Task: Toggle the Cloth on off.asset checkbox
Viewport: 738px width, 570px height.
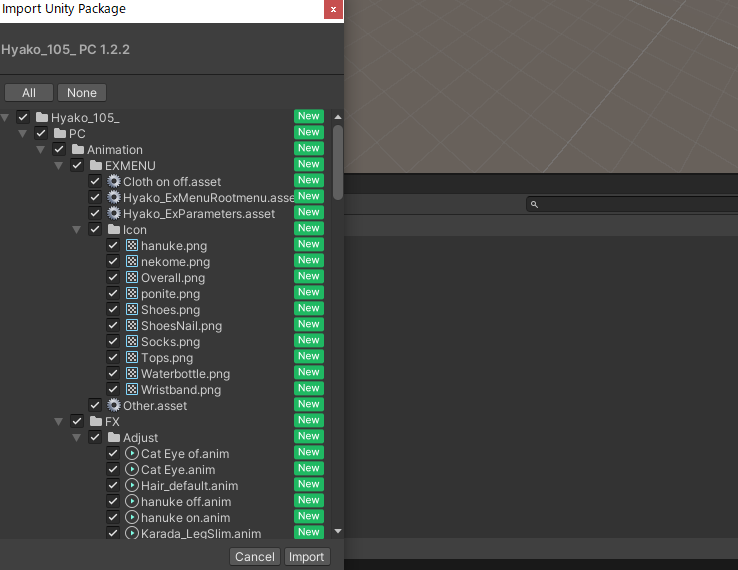Action: [95, 181]
